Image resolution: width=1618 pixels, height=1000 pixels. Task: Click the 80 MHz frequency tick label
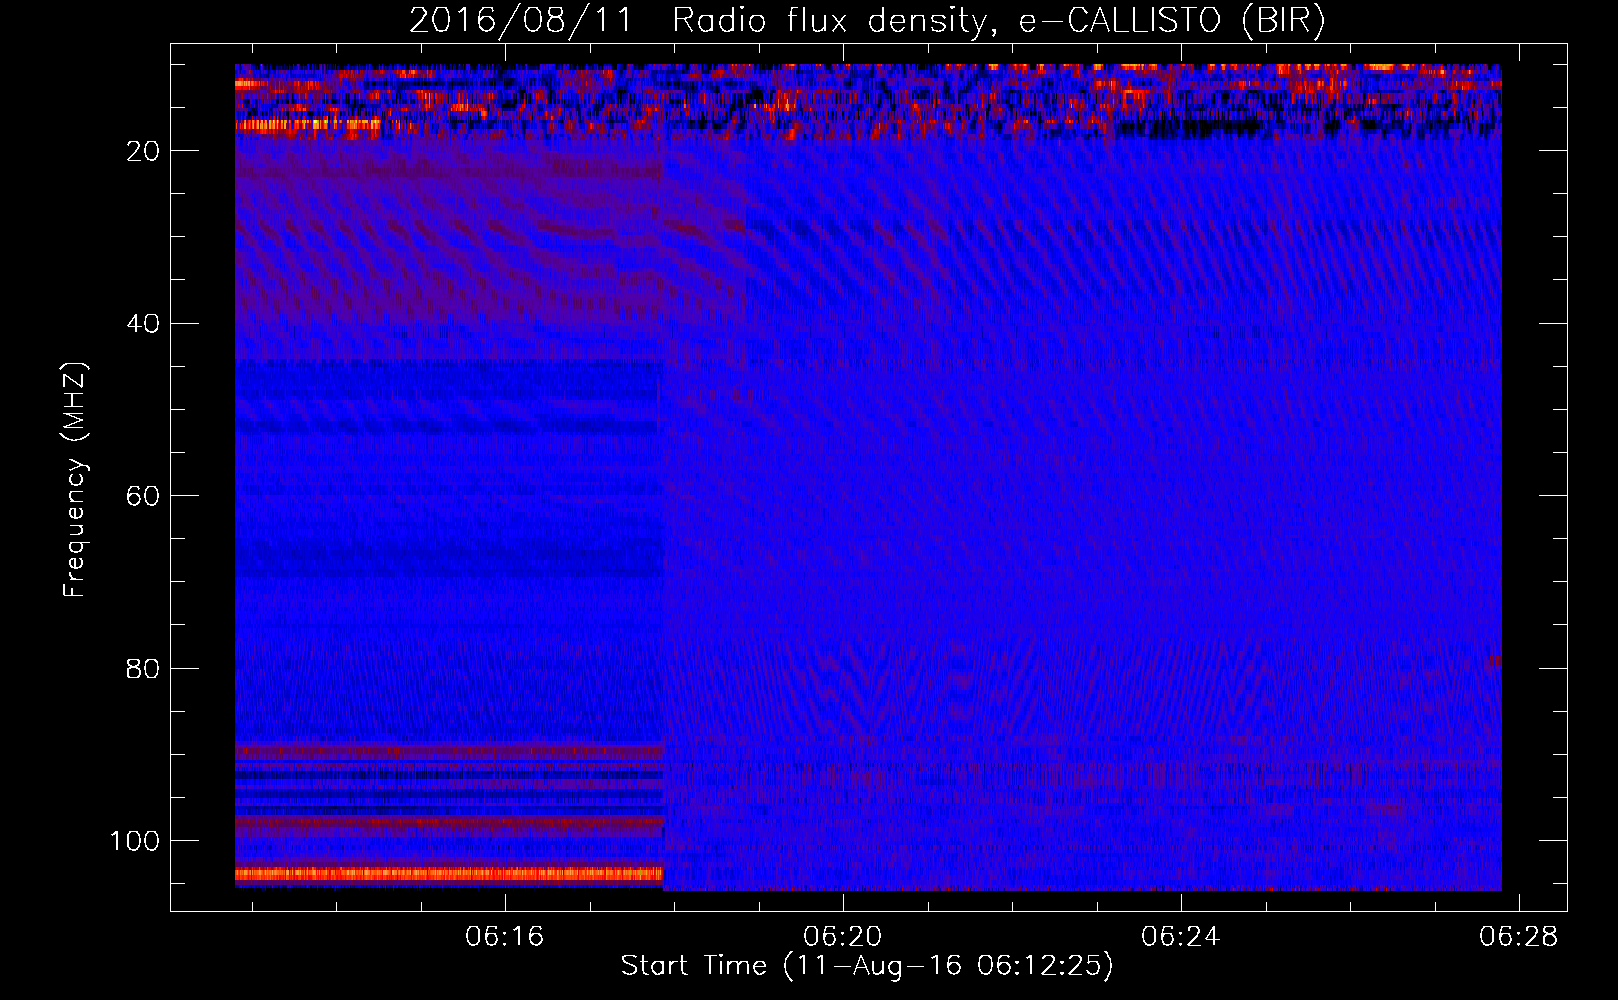(143, 668)
